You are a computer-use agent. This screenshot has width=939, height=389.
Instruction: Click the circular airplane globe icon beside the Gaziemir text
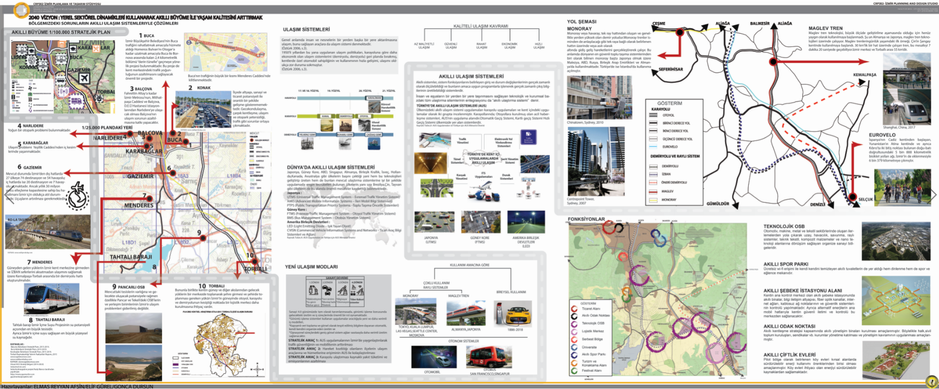point(77,197)
